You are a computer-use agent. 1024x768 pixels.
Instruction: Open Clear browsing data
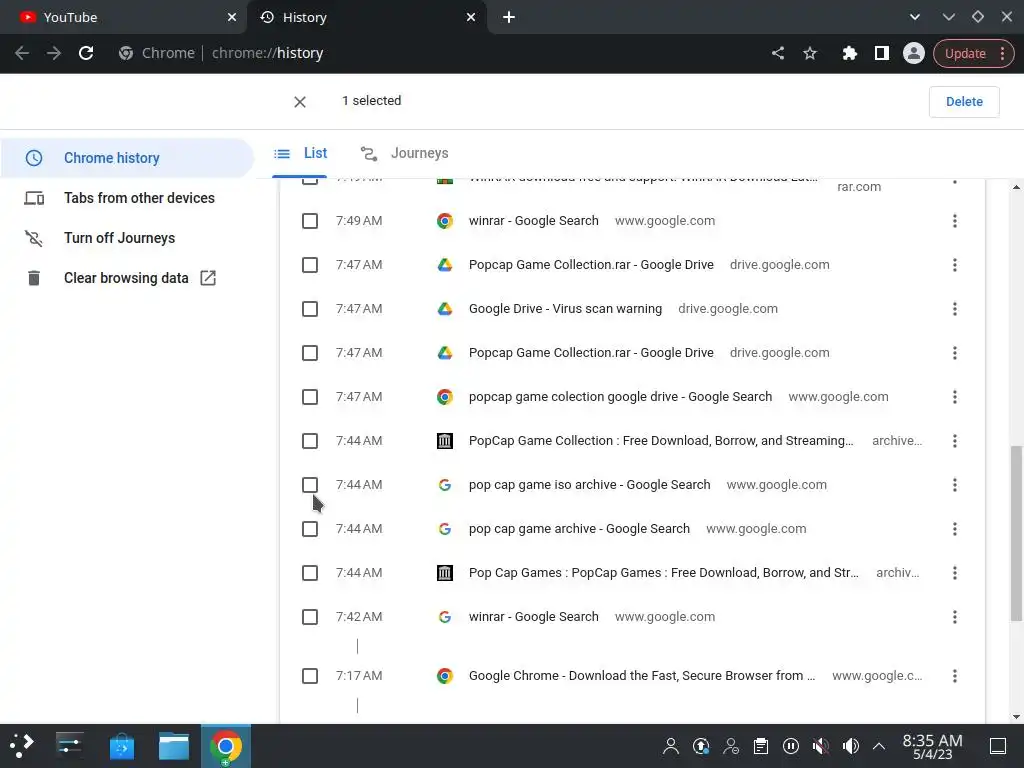(127, 278)
